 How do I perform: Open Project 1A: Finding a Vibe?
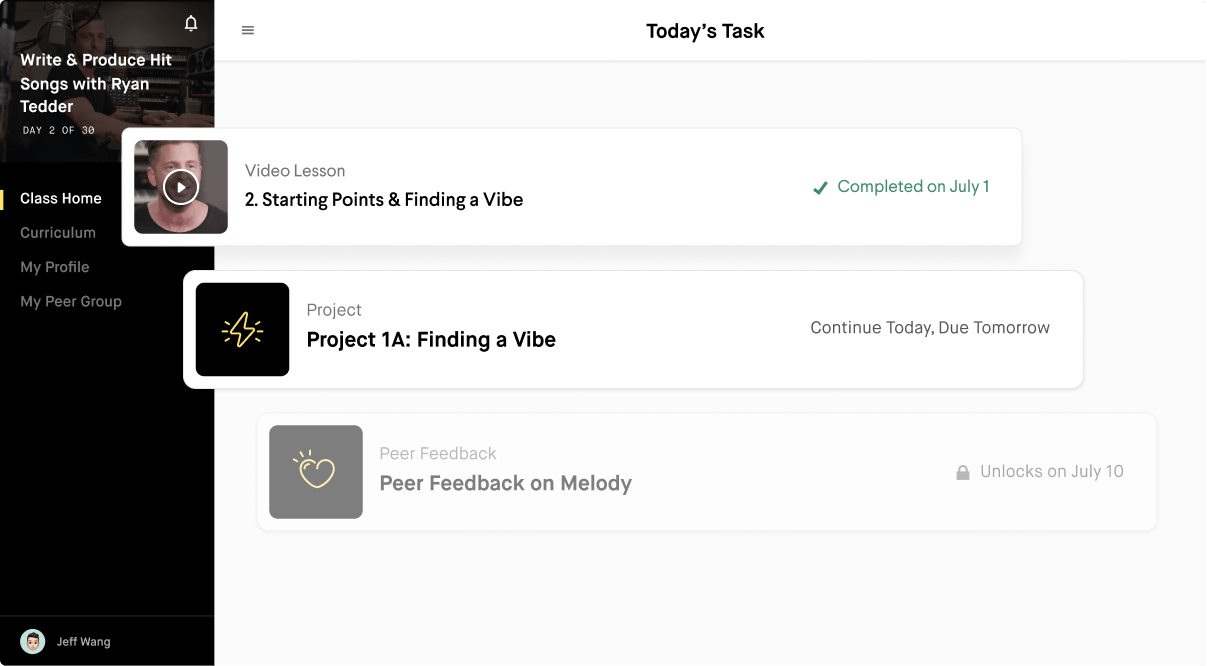pos(431,339)
